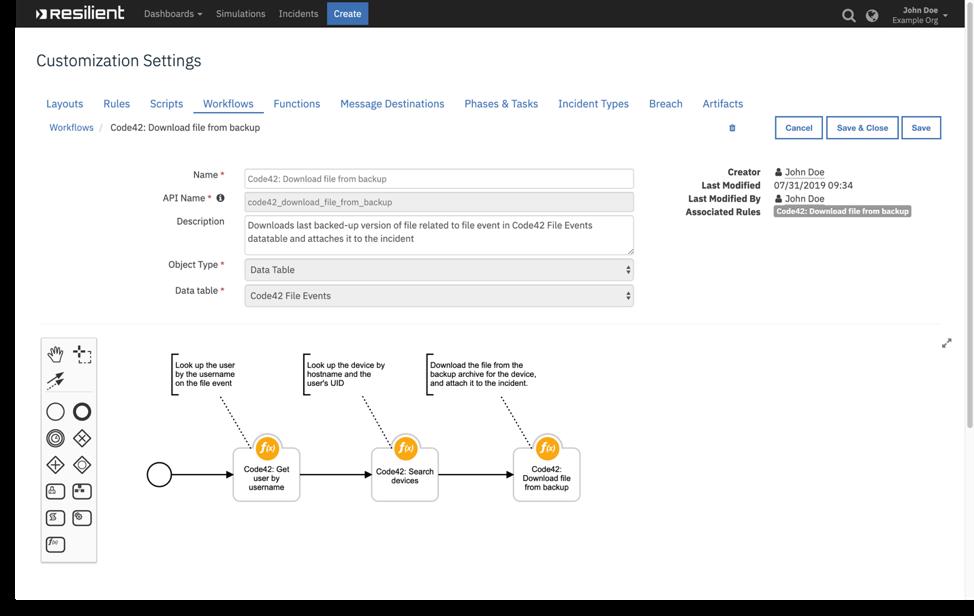Open Incidents in top navigation
Image resolution: width=974 pixels, height=616 pixels.
(298, 14)
